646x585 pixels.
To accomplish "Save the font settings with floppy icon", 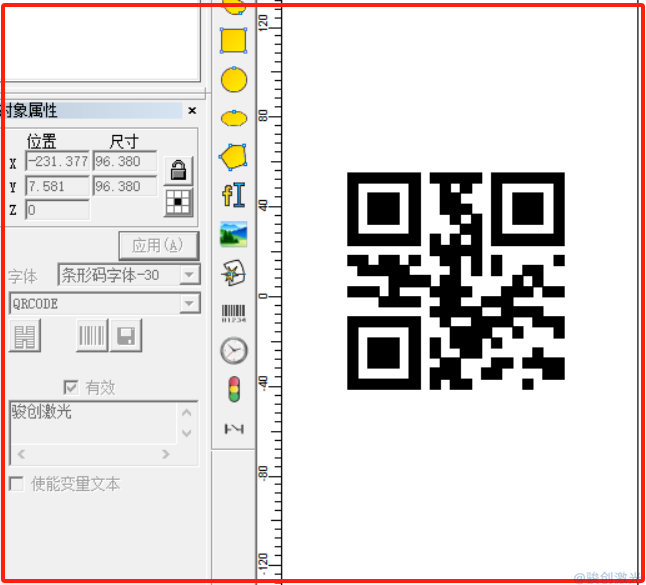I will (126, 336).
